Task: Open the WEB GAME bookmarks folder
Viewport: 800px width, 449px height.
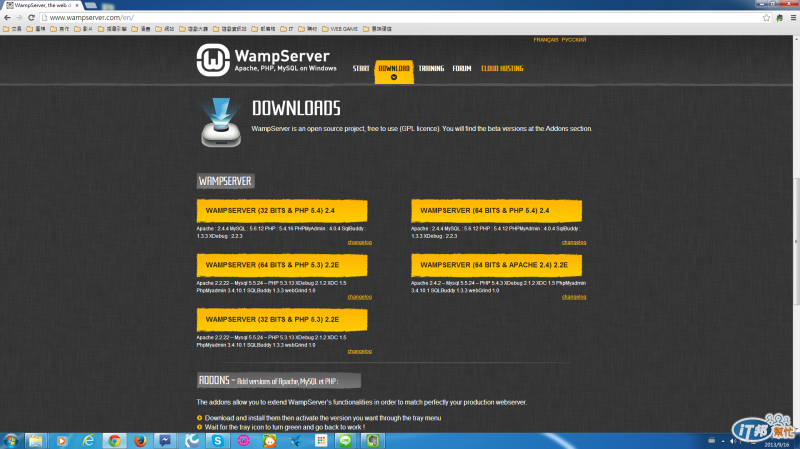Action: [x=340, y=29]
